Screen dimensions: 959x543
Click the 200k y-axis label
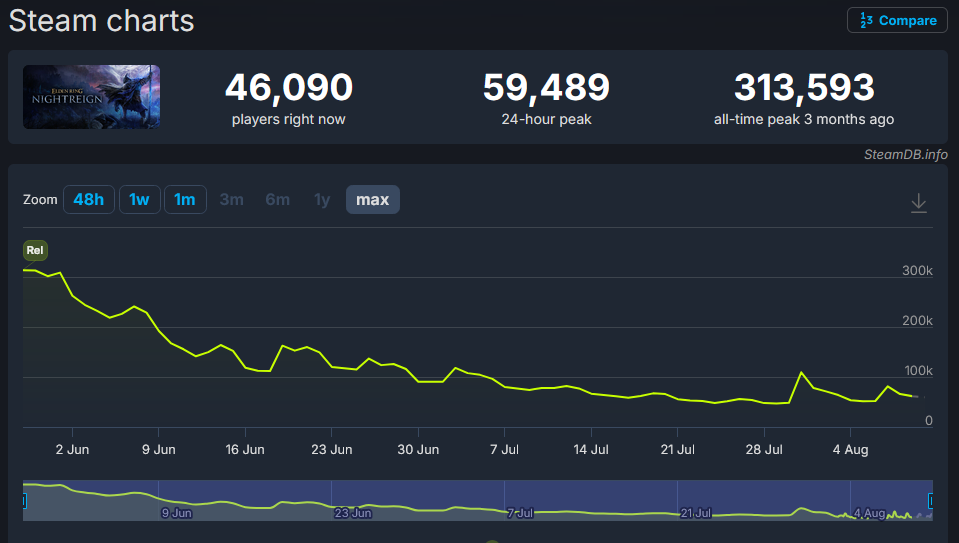[x=917, y=320]
